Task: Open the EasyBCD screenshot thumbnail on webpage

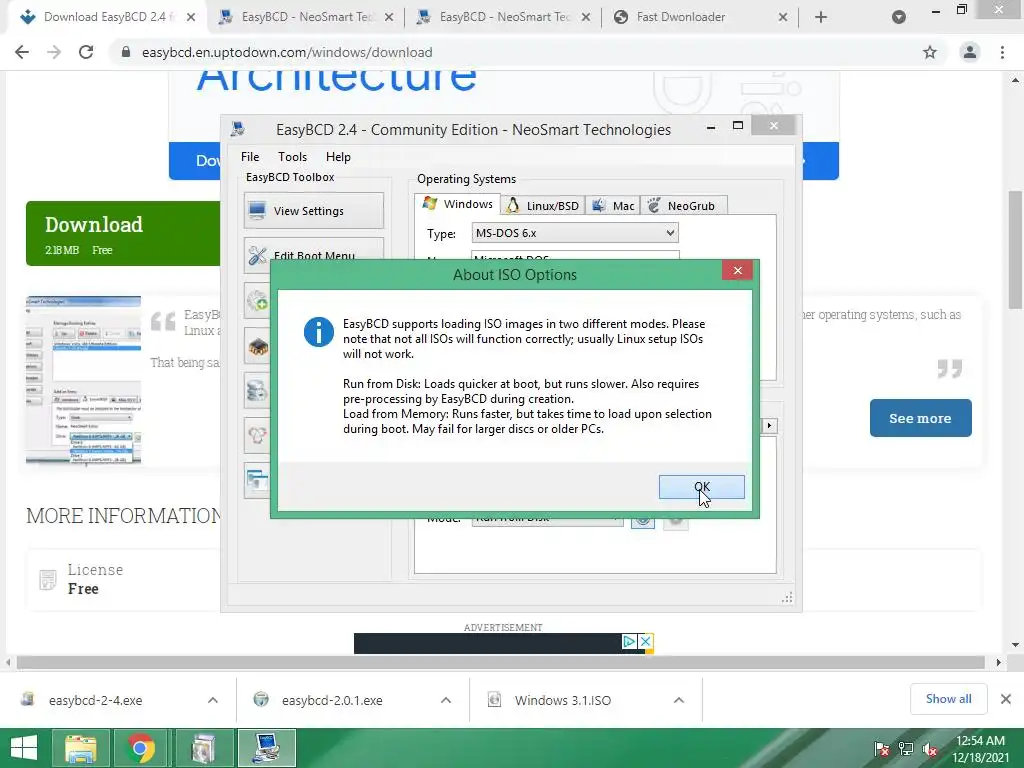Action: [84, 380]
